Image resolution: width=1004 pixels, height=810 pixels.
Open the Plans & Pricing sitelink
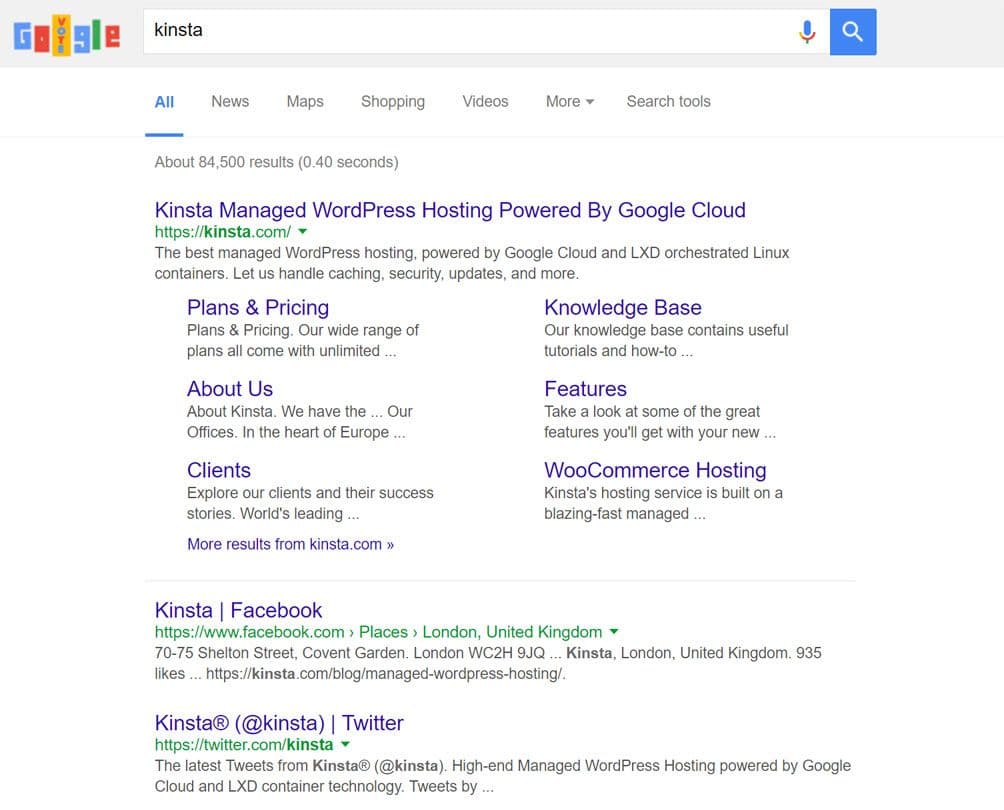[x=258, y=308]
